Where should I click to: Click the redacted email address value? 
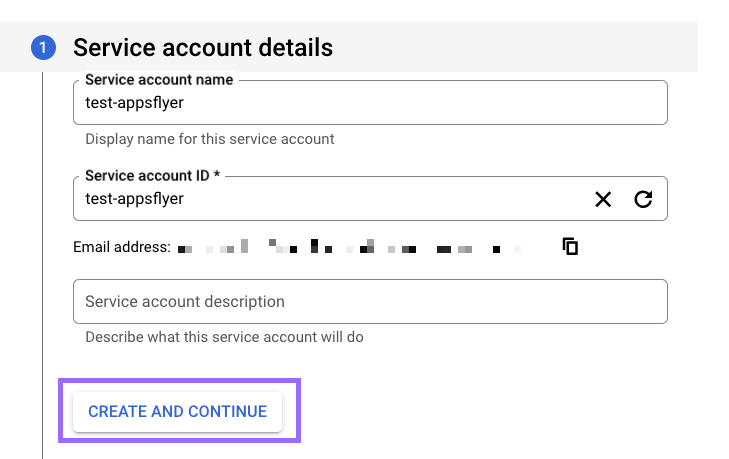(x=350, y=247)
